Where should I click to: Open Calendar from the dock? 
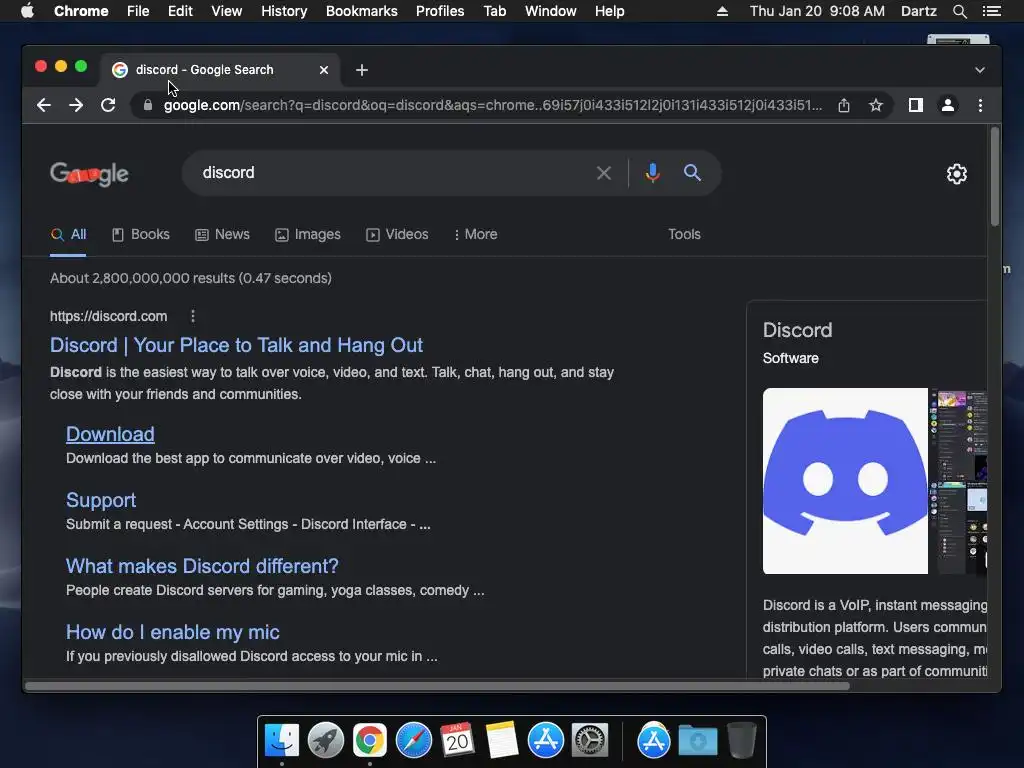457,741
